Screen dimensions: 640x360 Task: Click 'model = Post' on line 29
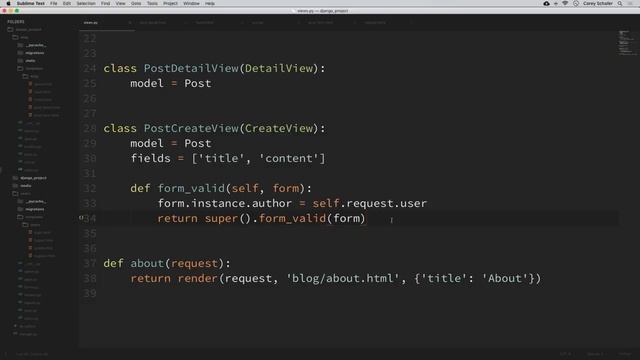click(x=171, y=144)
